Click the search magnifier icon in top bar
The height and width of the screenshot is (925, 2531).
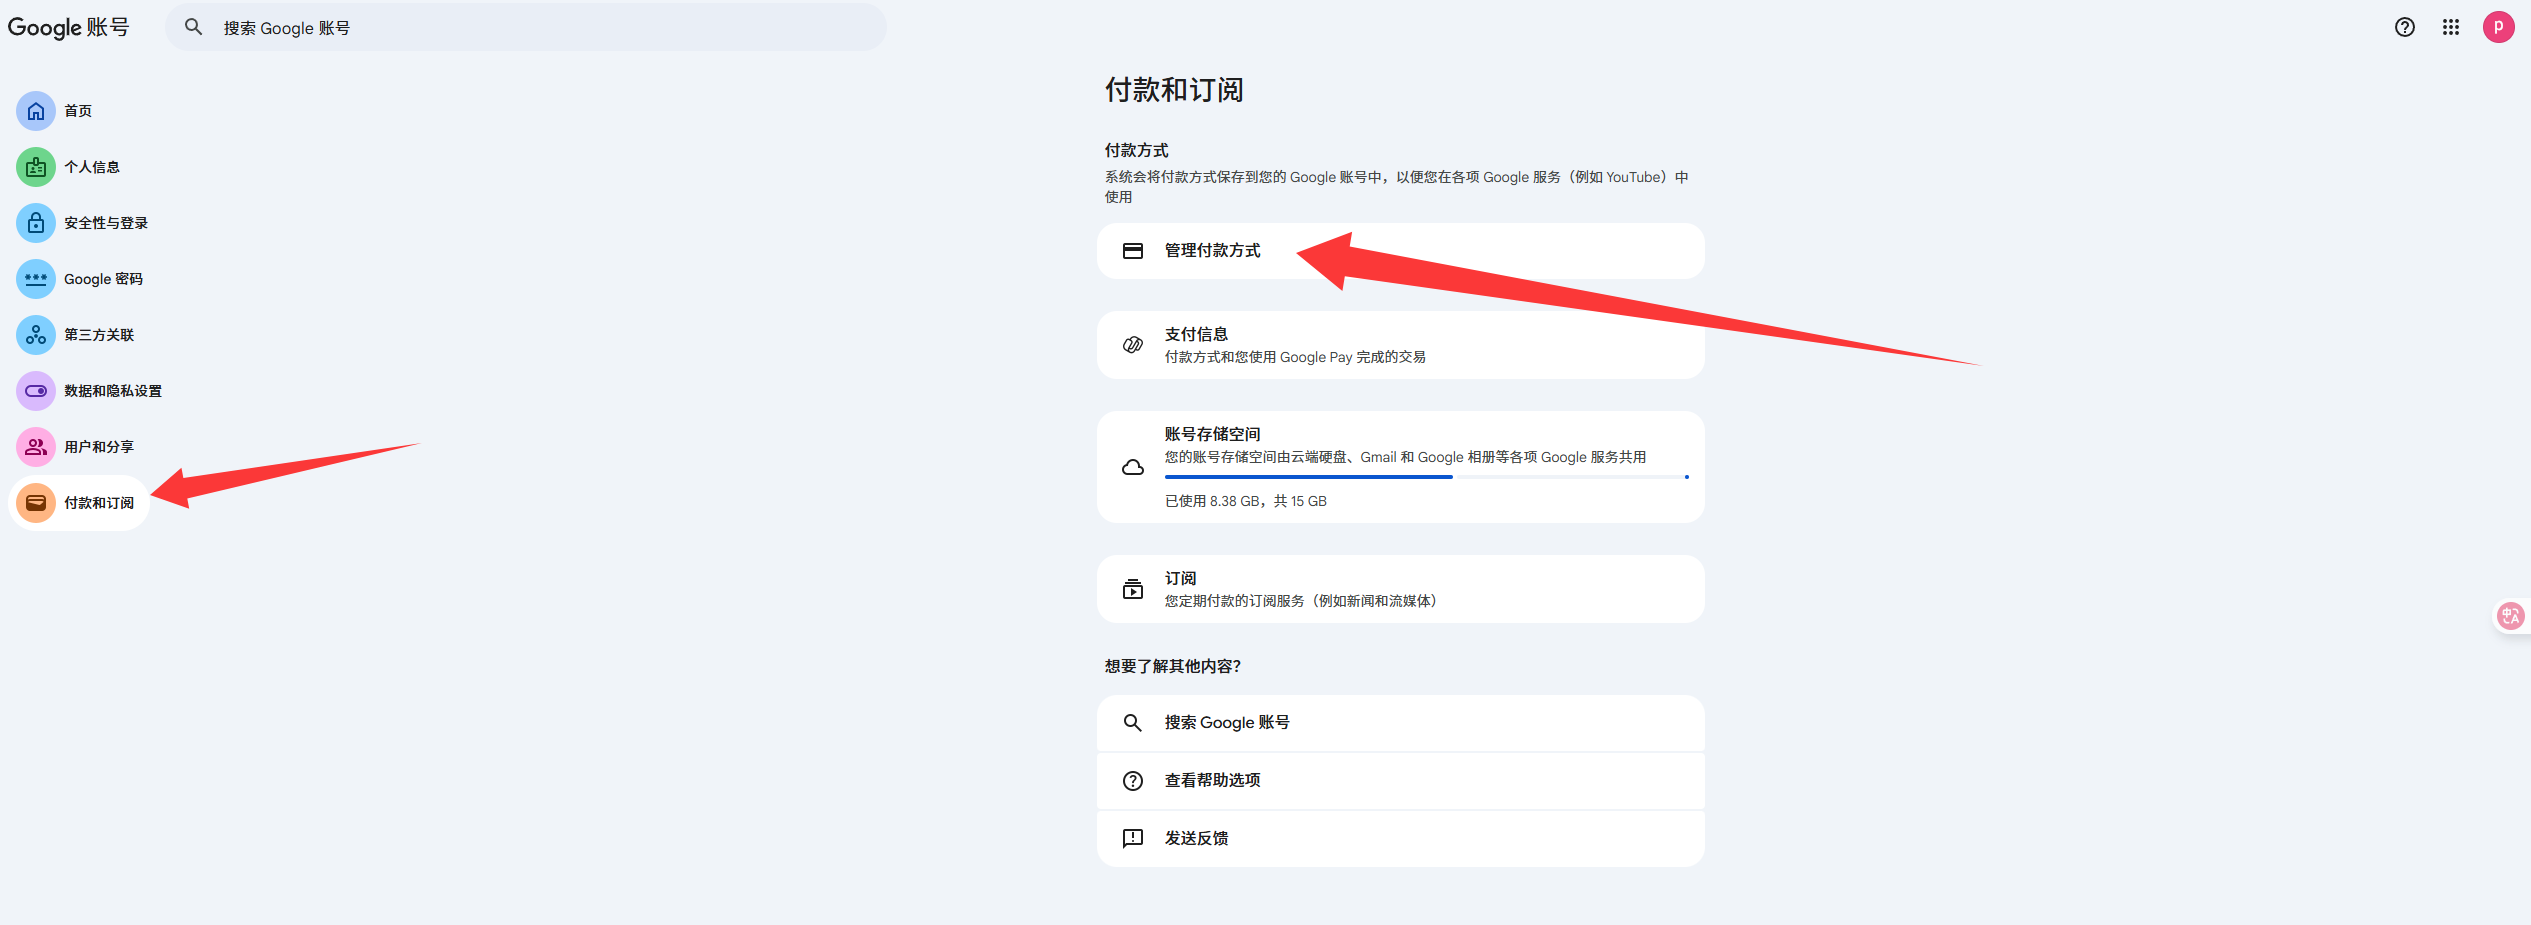click(x=194, y=27)
